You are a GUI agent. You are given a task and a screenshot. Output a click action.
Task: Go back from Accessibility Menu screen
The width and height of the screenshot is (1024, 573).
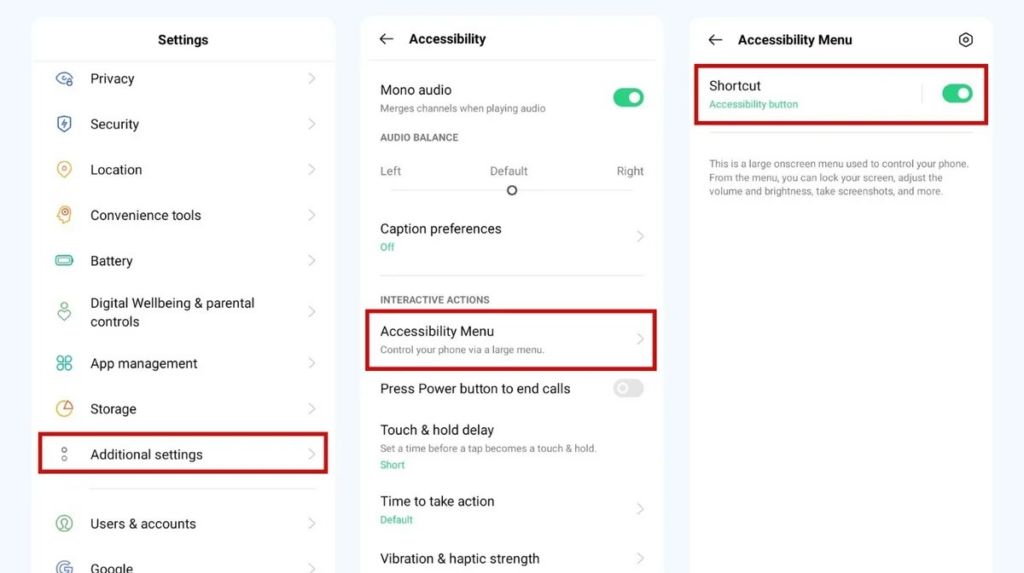(715, 40)
